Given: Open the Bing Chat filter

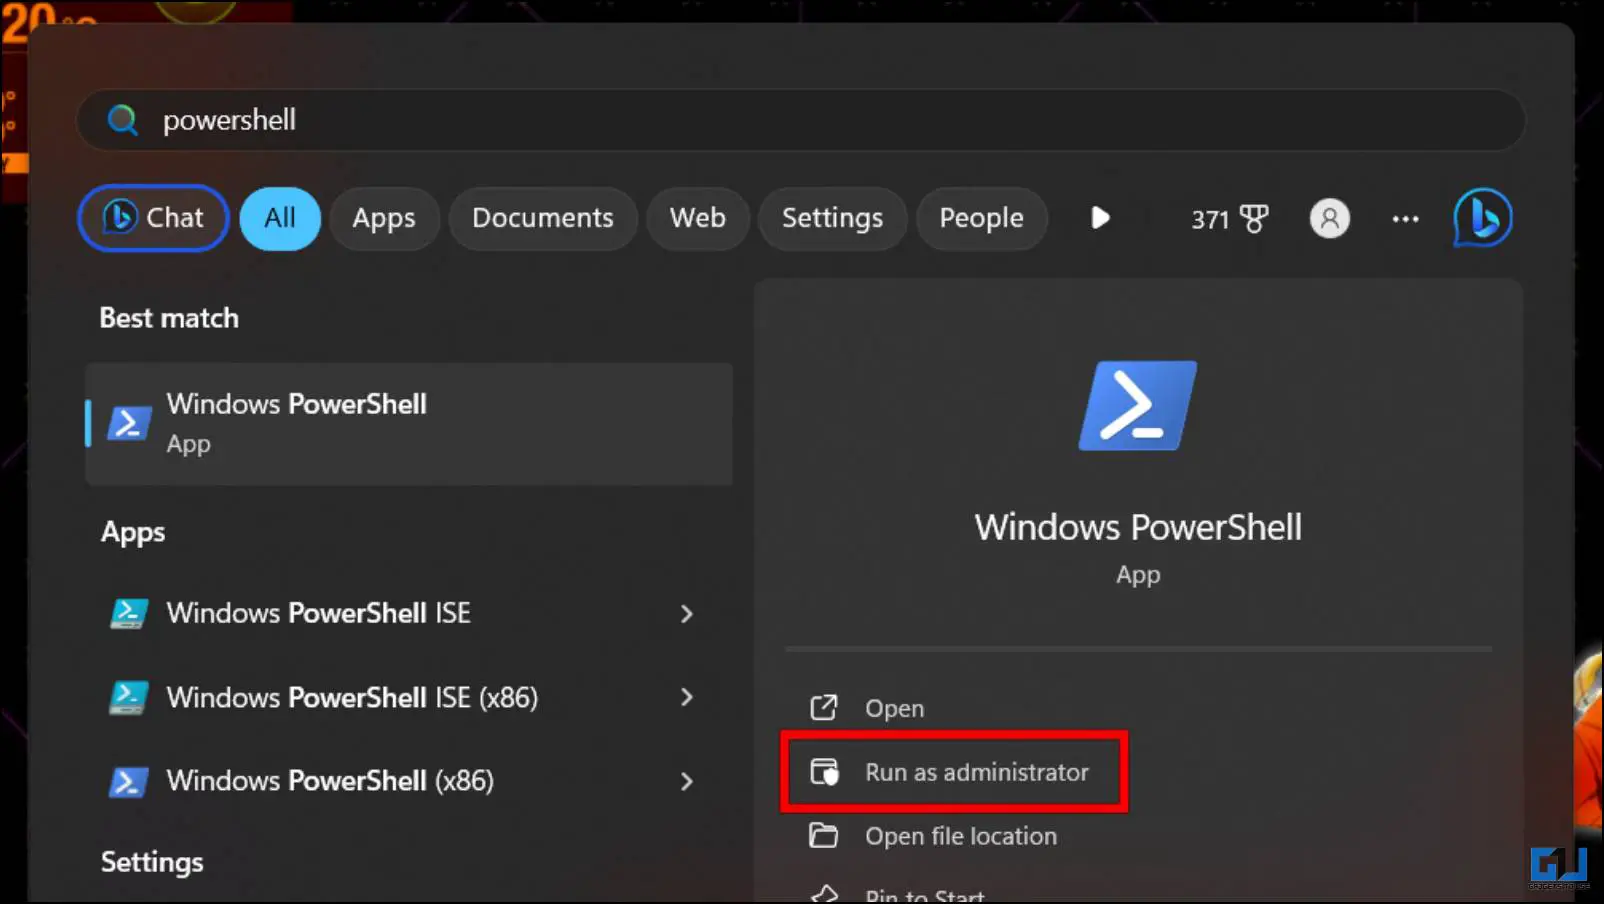Looking at the screenshot, I should click(x=154, y=218).
